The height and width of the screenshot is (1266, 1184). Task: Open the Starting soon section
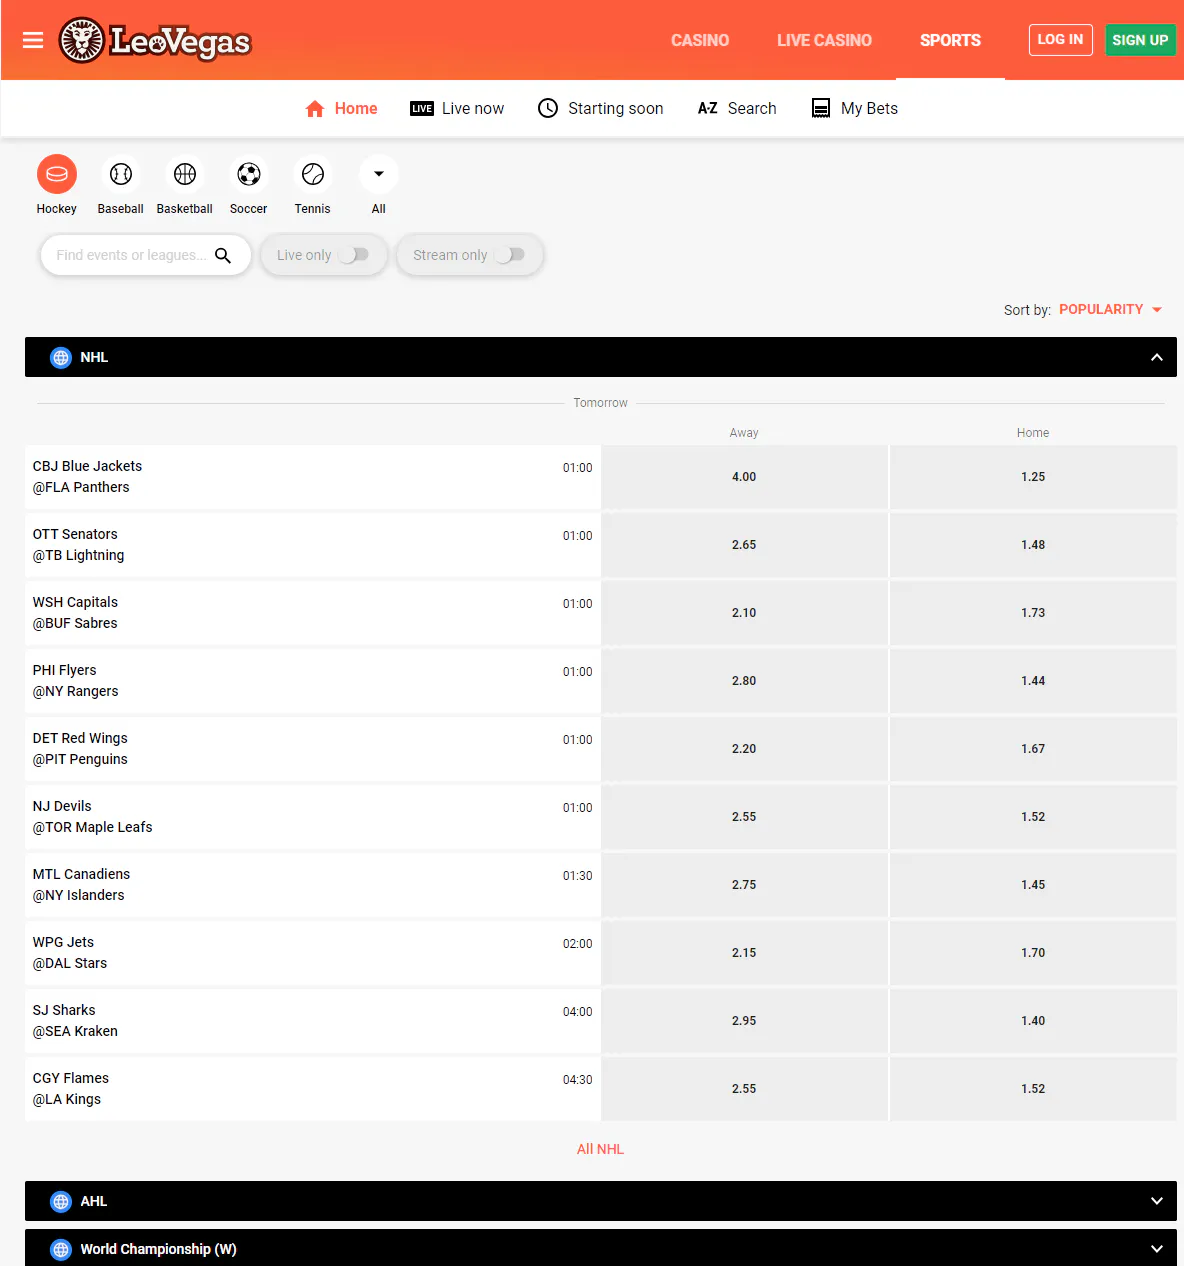[600, 108]
